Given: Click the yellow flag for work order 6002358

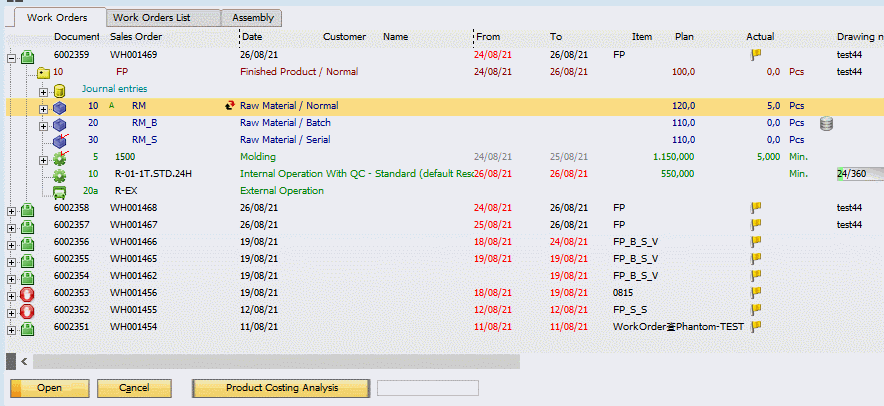Looking at the screenshot, I should coord(757,208).
